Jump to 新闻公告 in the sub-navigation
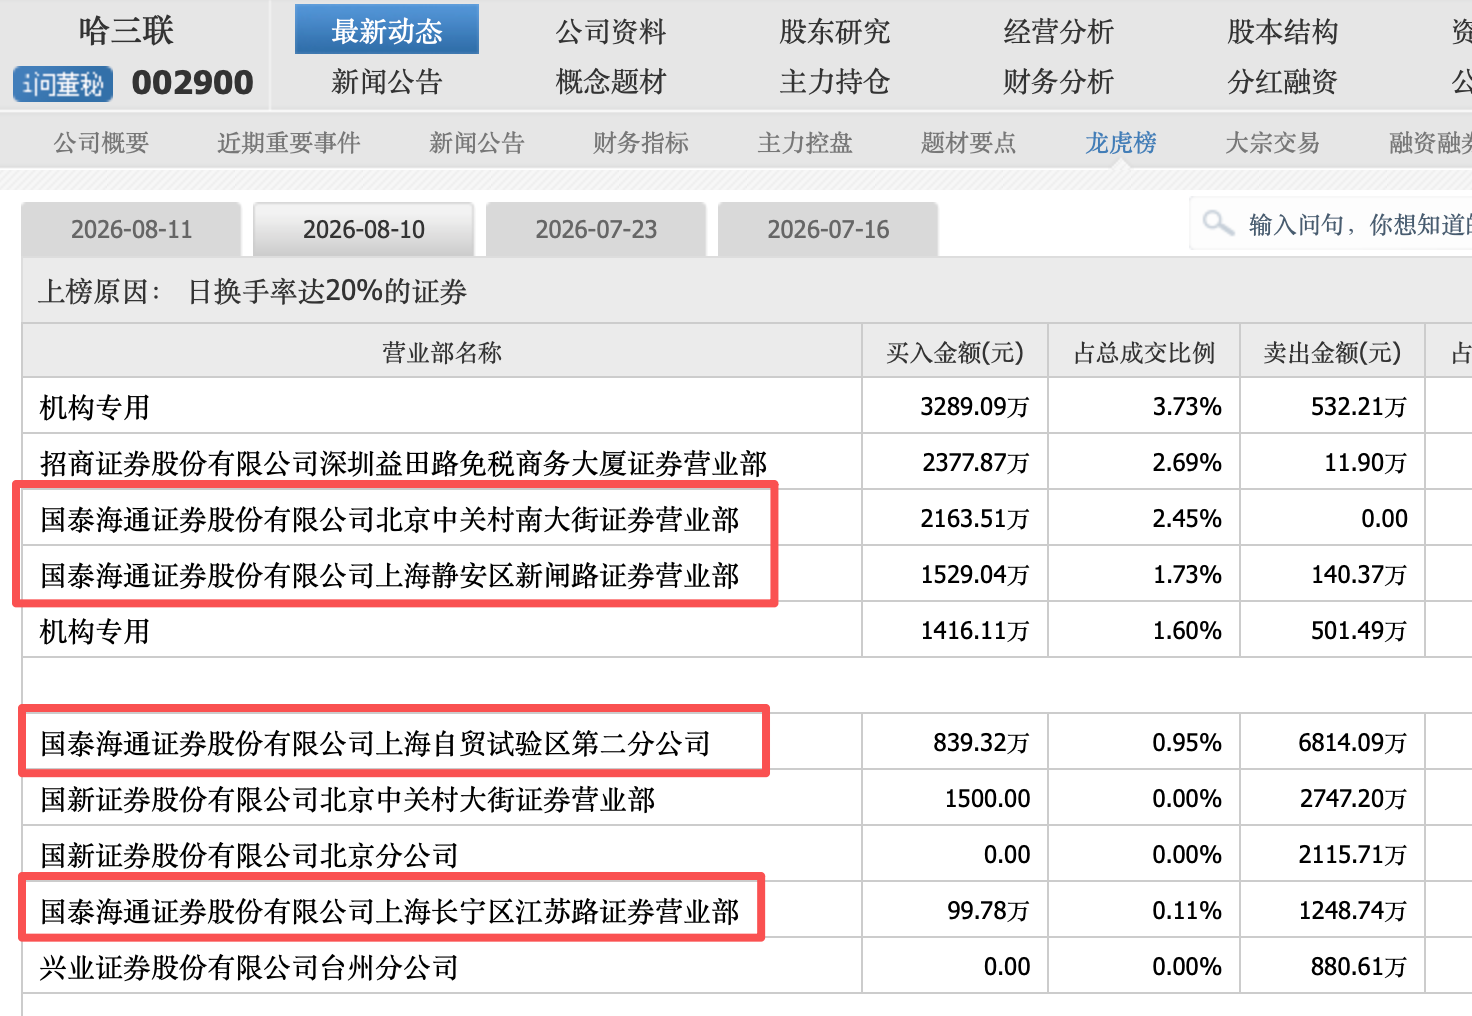This screenshot has height=1016, width=1472. [x=477, y=143]
